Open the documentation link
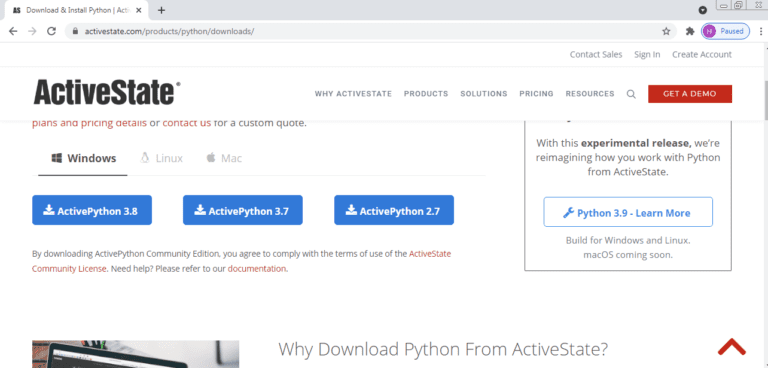This screenshot has height=368, width=768. point(257,269)
